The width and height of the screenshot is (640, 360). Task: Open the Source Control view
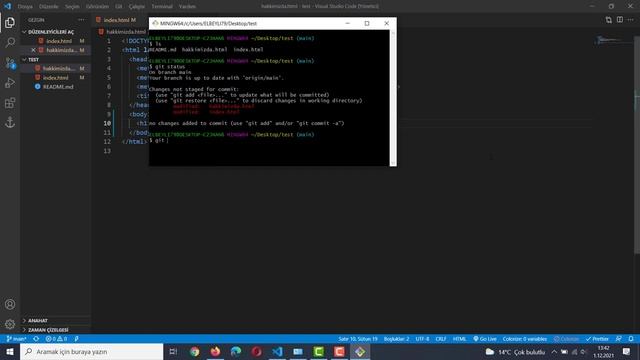click(10, 62)
